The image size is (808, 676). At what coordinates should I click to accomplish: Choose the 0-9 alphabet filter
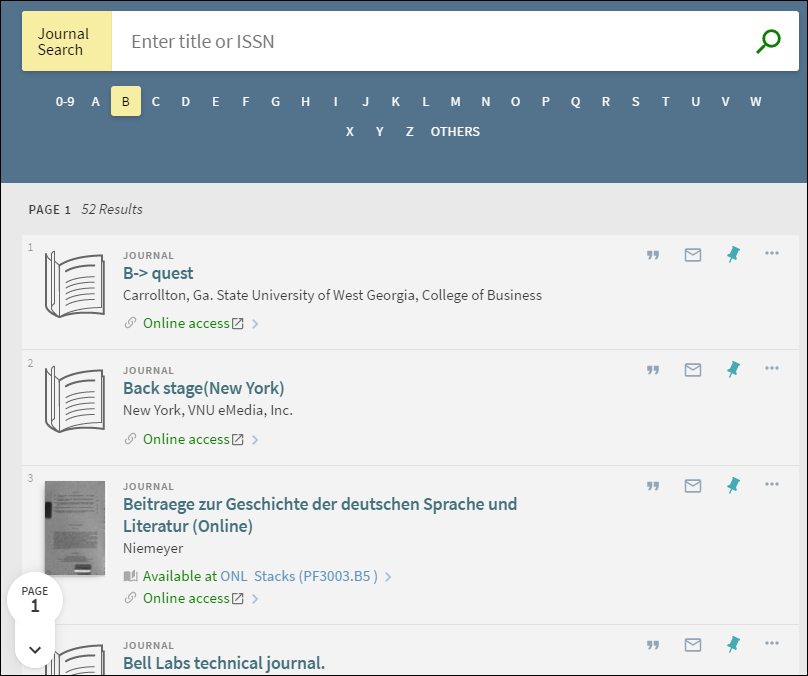click(65, 101)
